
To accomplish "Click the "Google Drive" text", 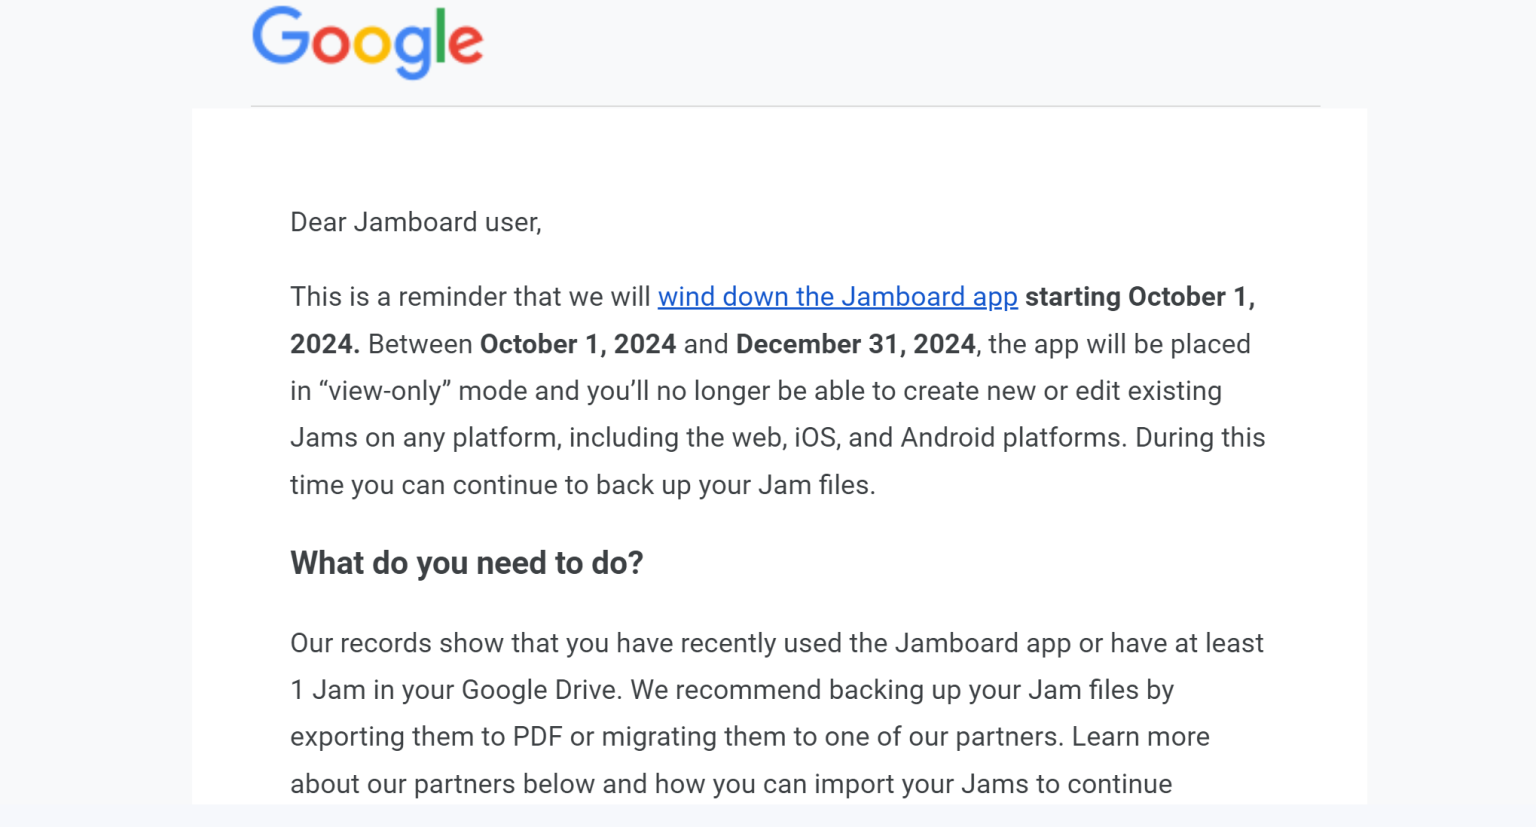I will coord(533,690).
